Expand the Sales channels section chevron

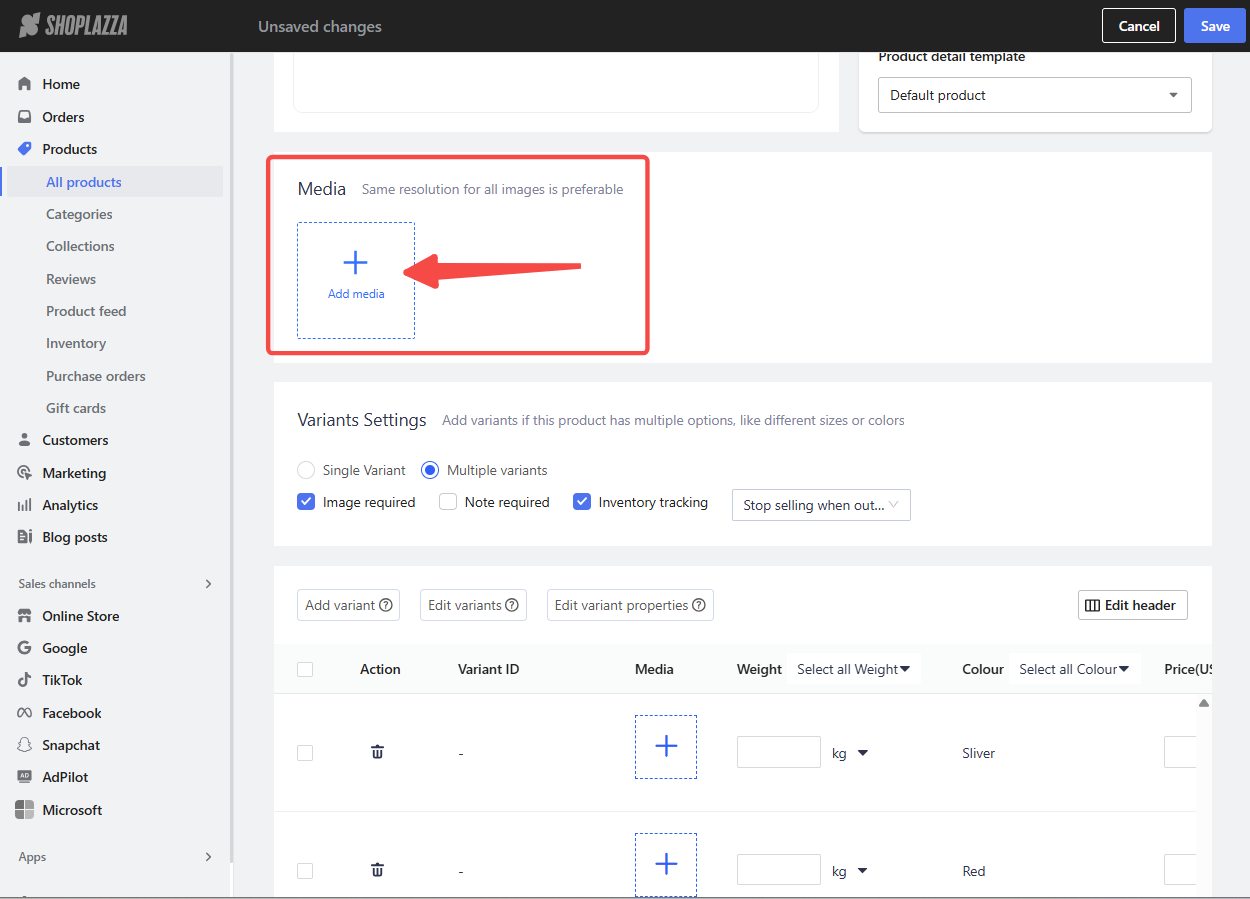[208, 584]
